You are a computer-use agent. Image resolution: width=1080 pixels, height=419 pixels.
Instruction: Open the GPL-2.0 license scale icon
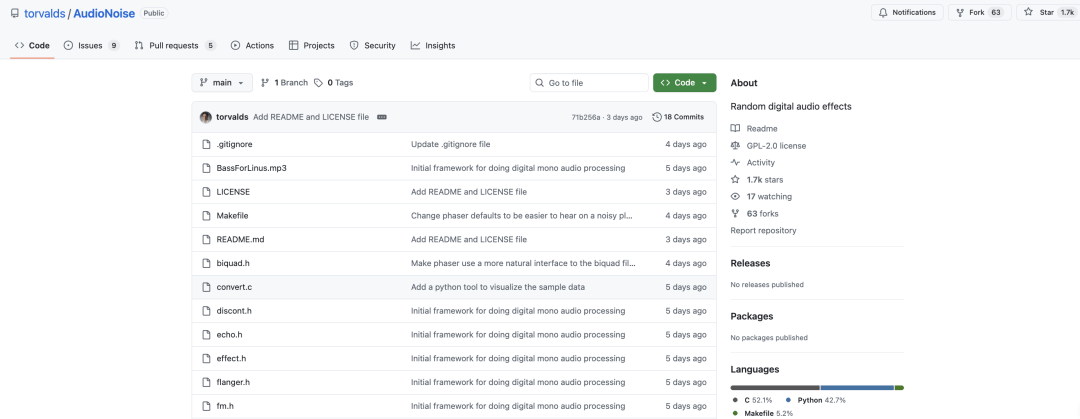(736, 146)
